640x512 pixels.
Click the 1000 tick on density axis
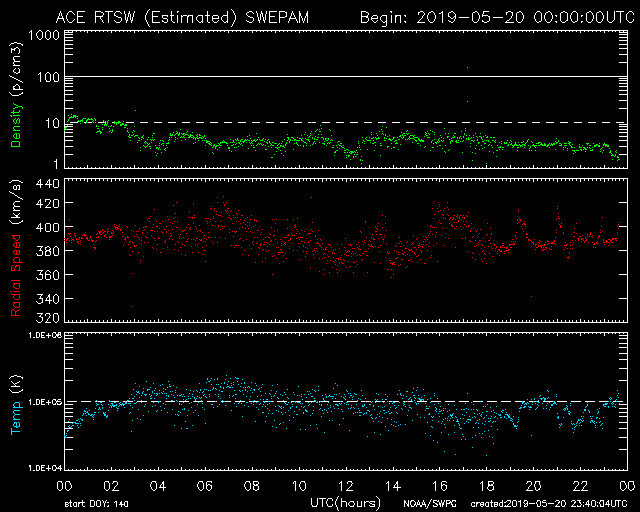tap(42, 35)
